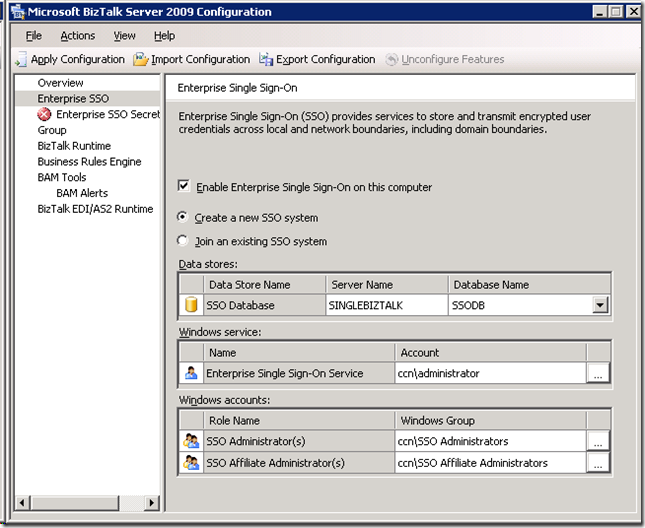Select Enterprise SSO in the tree
645x528 pixels.
[73, 99]
